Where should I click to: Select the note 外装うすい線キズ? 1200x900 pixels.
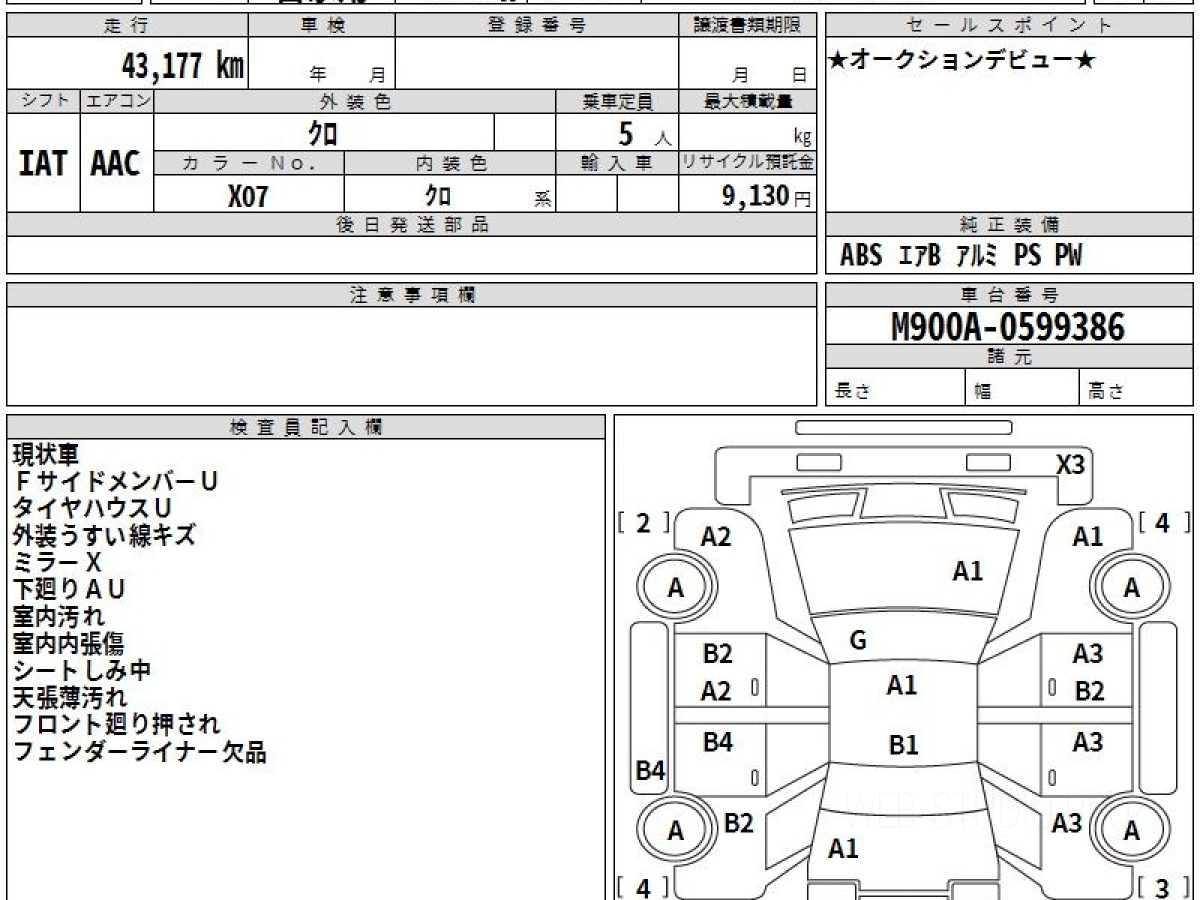pos(104,536)
